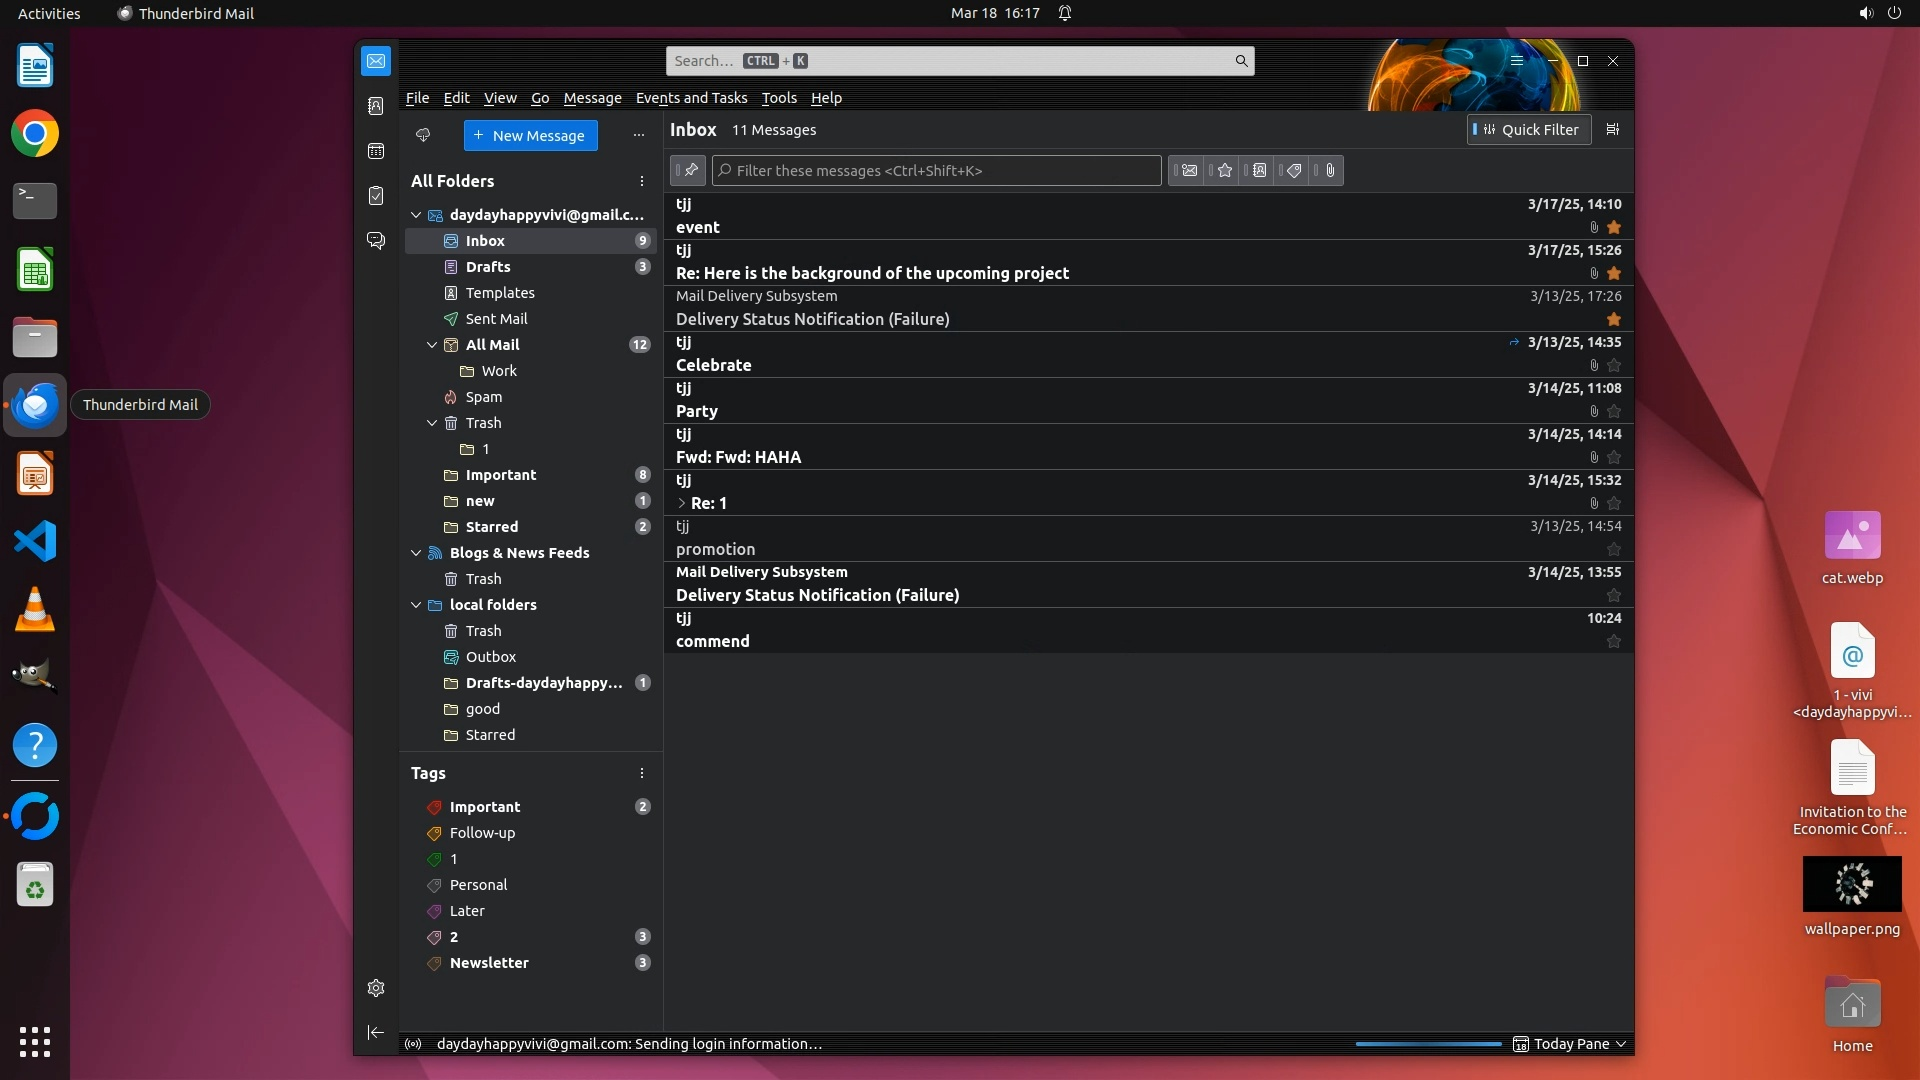
Task: Open the Message menu
Action: click(x=592, y=98)
